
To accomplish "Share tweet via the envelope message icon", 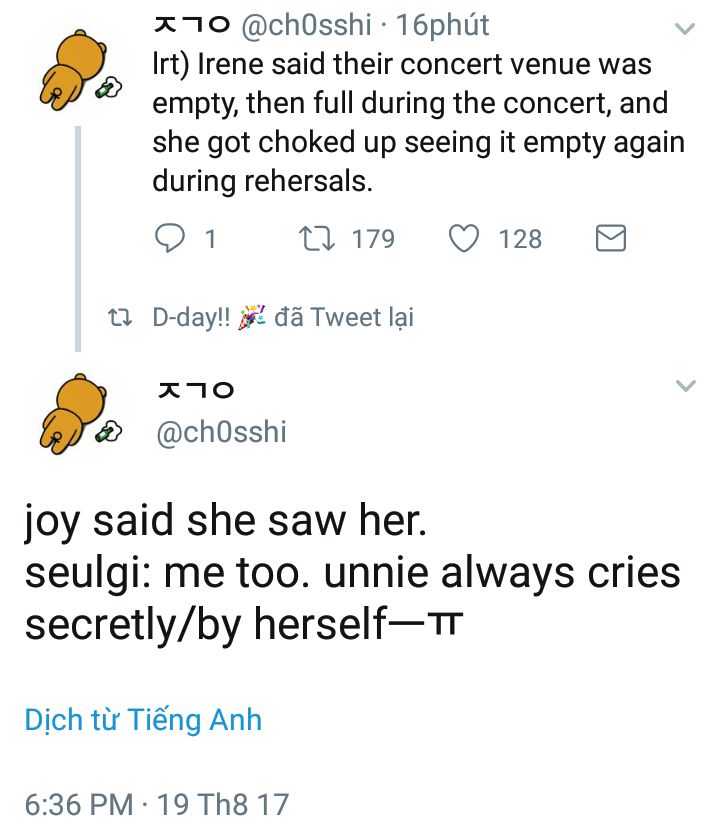I will pyautogui.click(x=610, y=239).
